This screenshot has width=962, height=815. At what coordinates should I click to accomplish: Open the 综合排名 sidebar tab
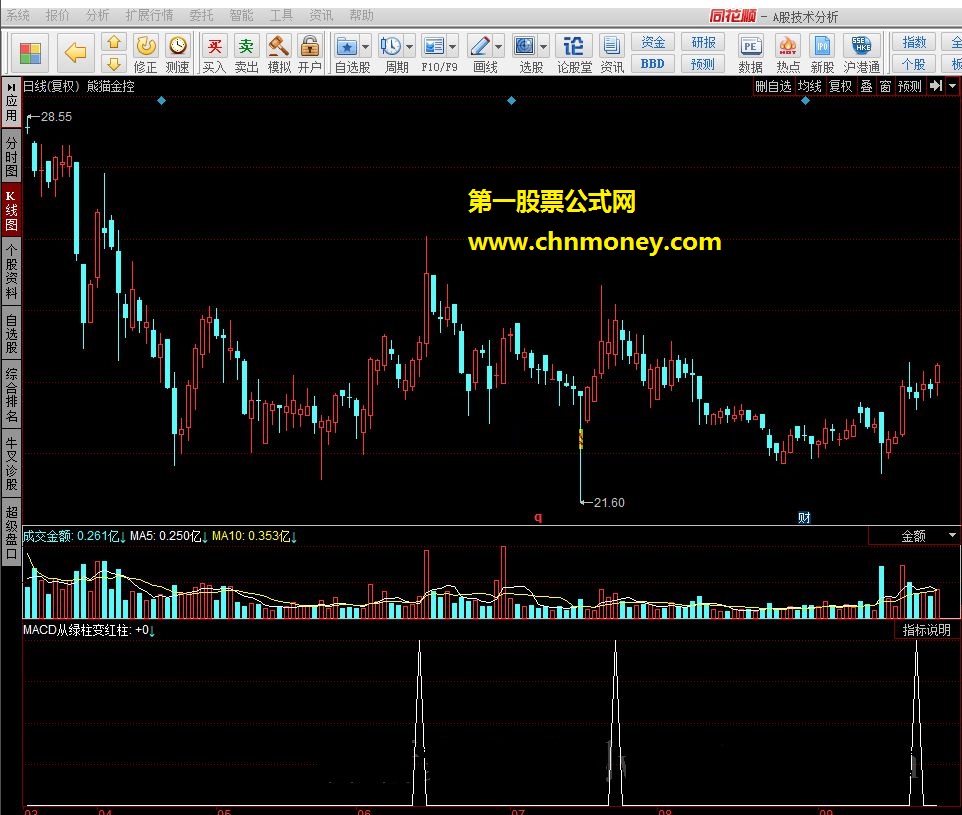11,396
